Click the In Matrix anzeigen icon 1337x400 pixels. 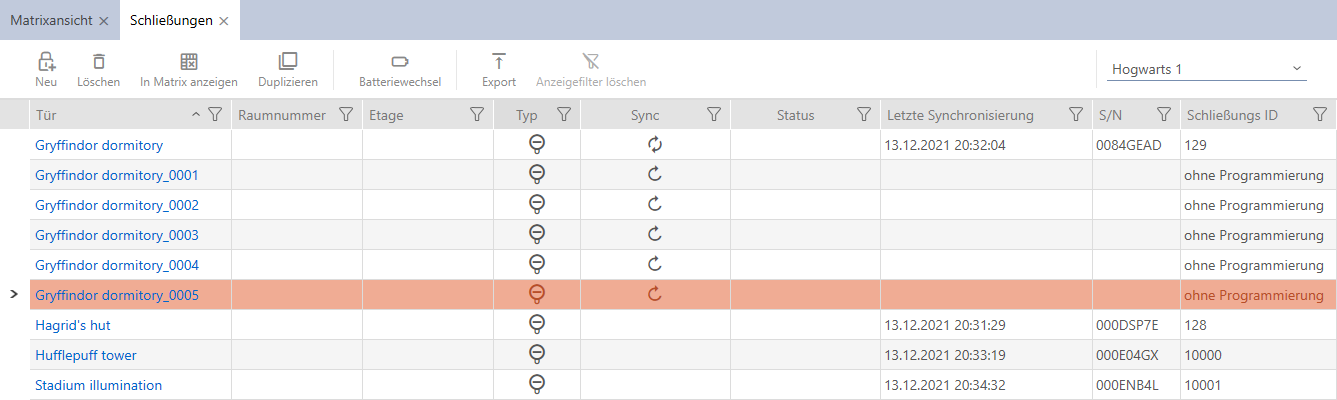click(188, 62)
